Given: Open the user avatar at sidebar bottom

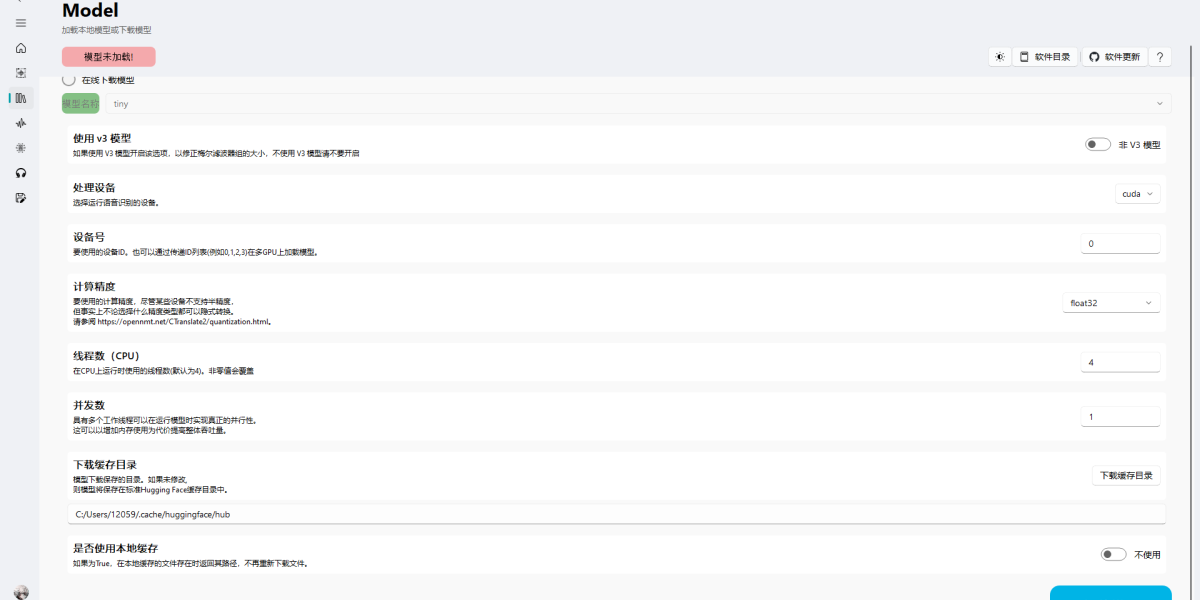Looking at the screenshot, I should point(21,592).
